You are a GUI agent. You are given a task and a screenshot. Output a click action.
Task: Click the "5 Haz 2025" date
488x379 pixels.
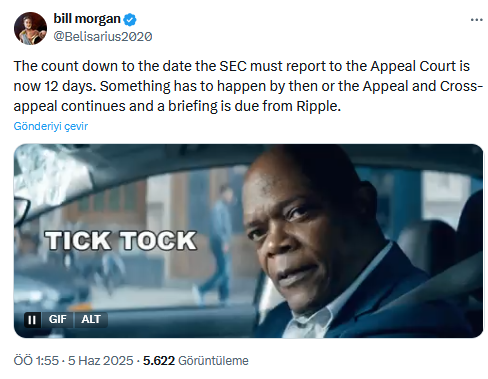point(100,361)
